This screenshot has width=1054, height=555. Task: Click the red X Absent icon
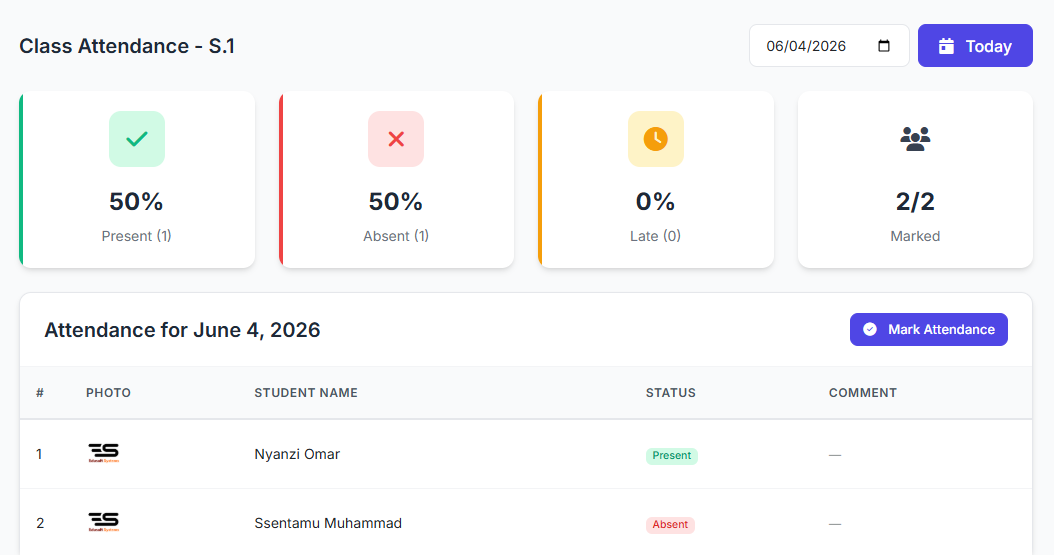pos(396,139)
